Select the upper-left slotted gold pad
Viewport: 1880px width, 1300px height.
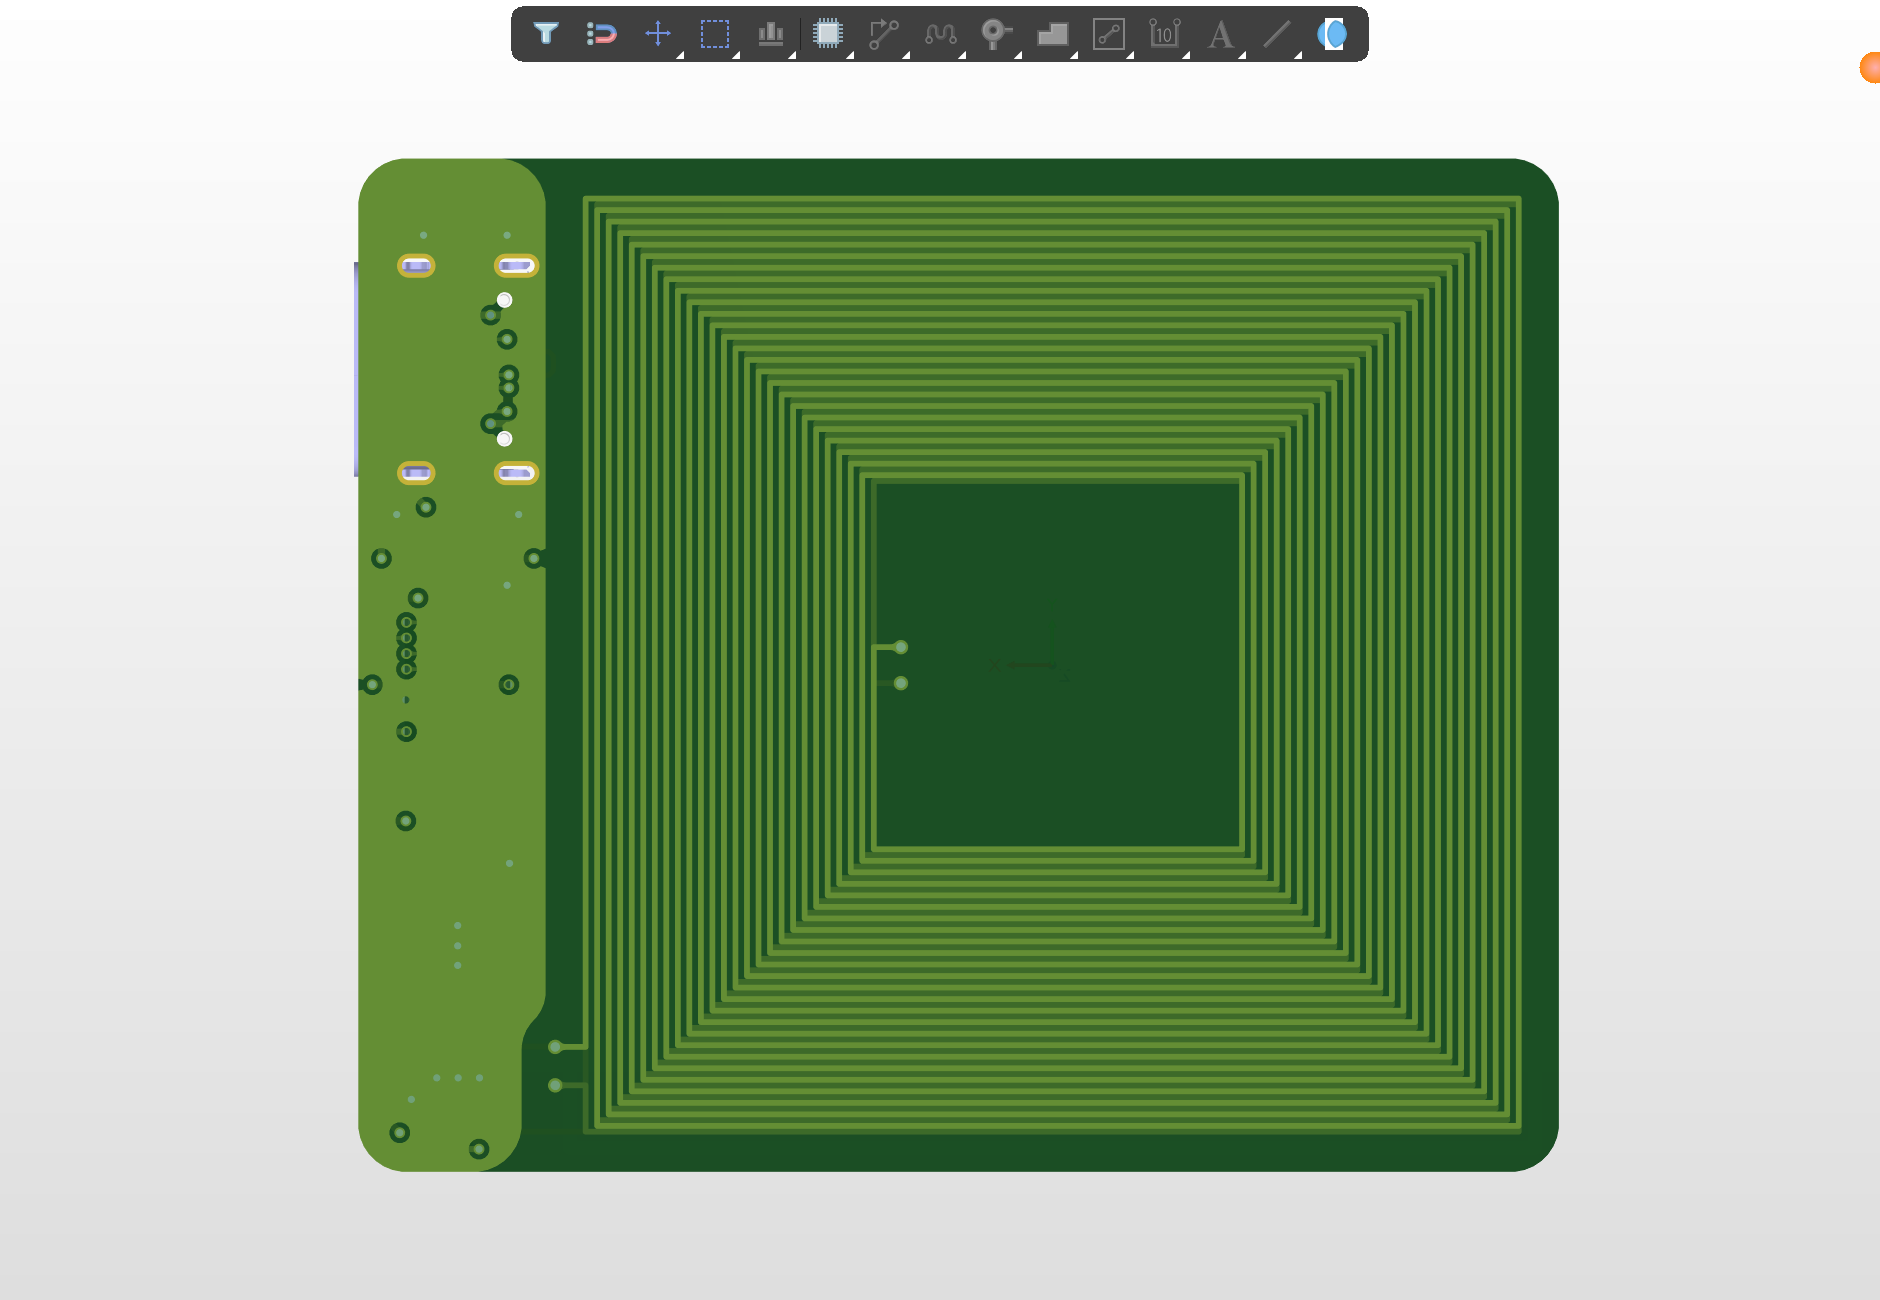(416, 266)
